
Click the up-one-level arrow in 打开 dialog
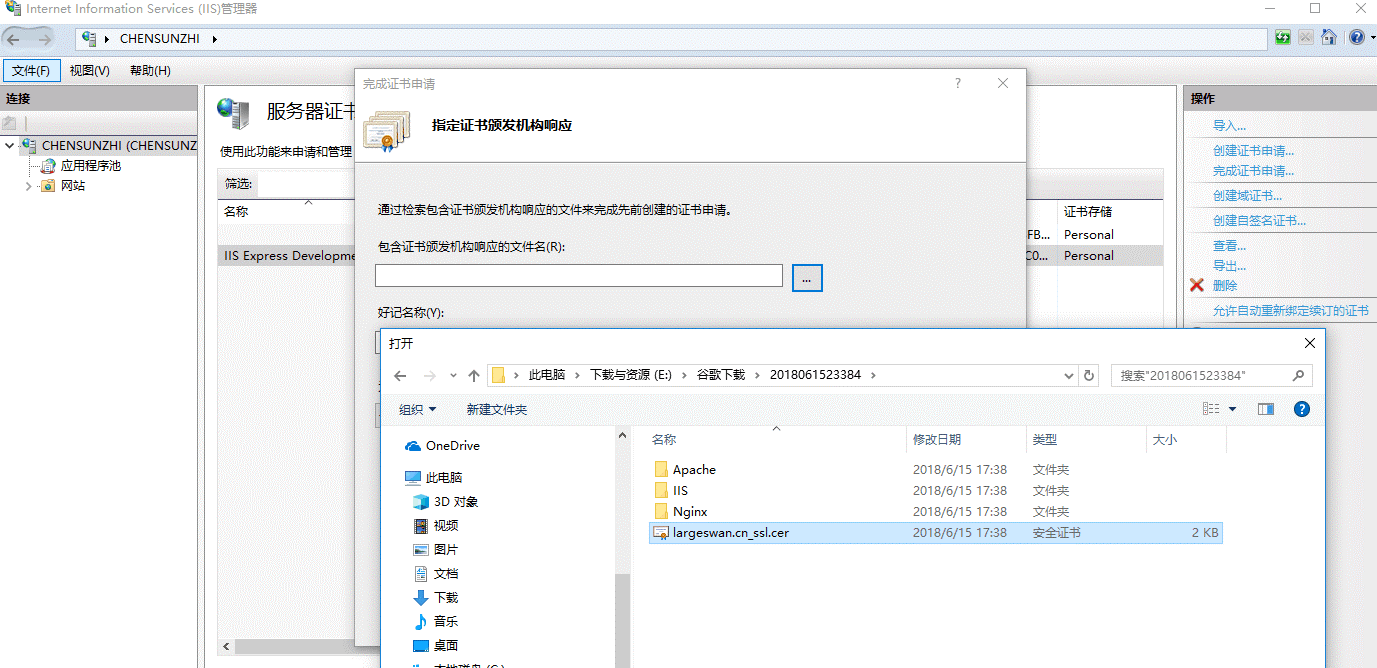click(x=474, y=376)
